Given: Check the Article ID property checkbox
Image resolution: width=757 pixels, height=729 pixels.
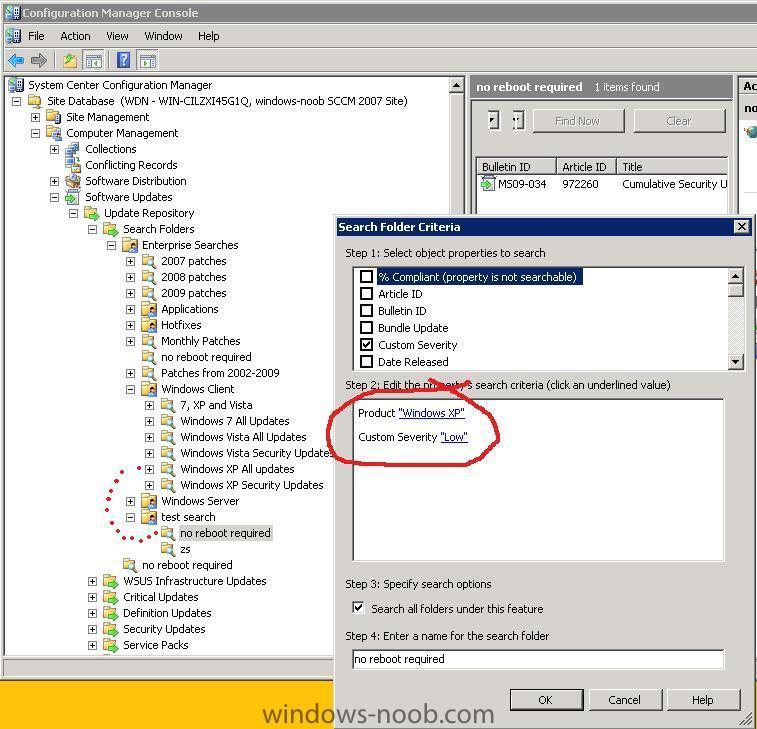Looking at the screenshot, I should [x=366, y=294].
